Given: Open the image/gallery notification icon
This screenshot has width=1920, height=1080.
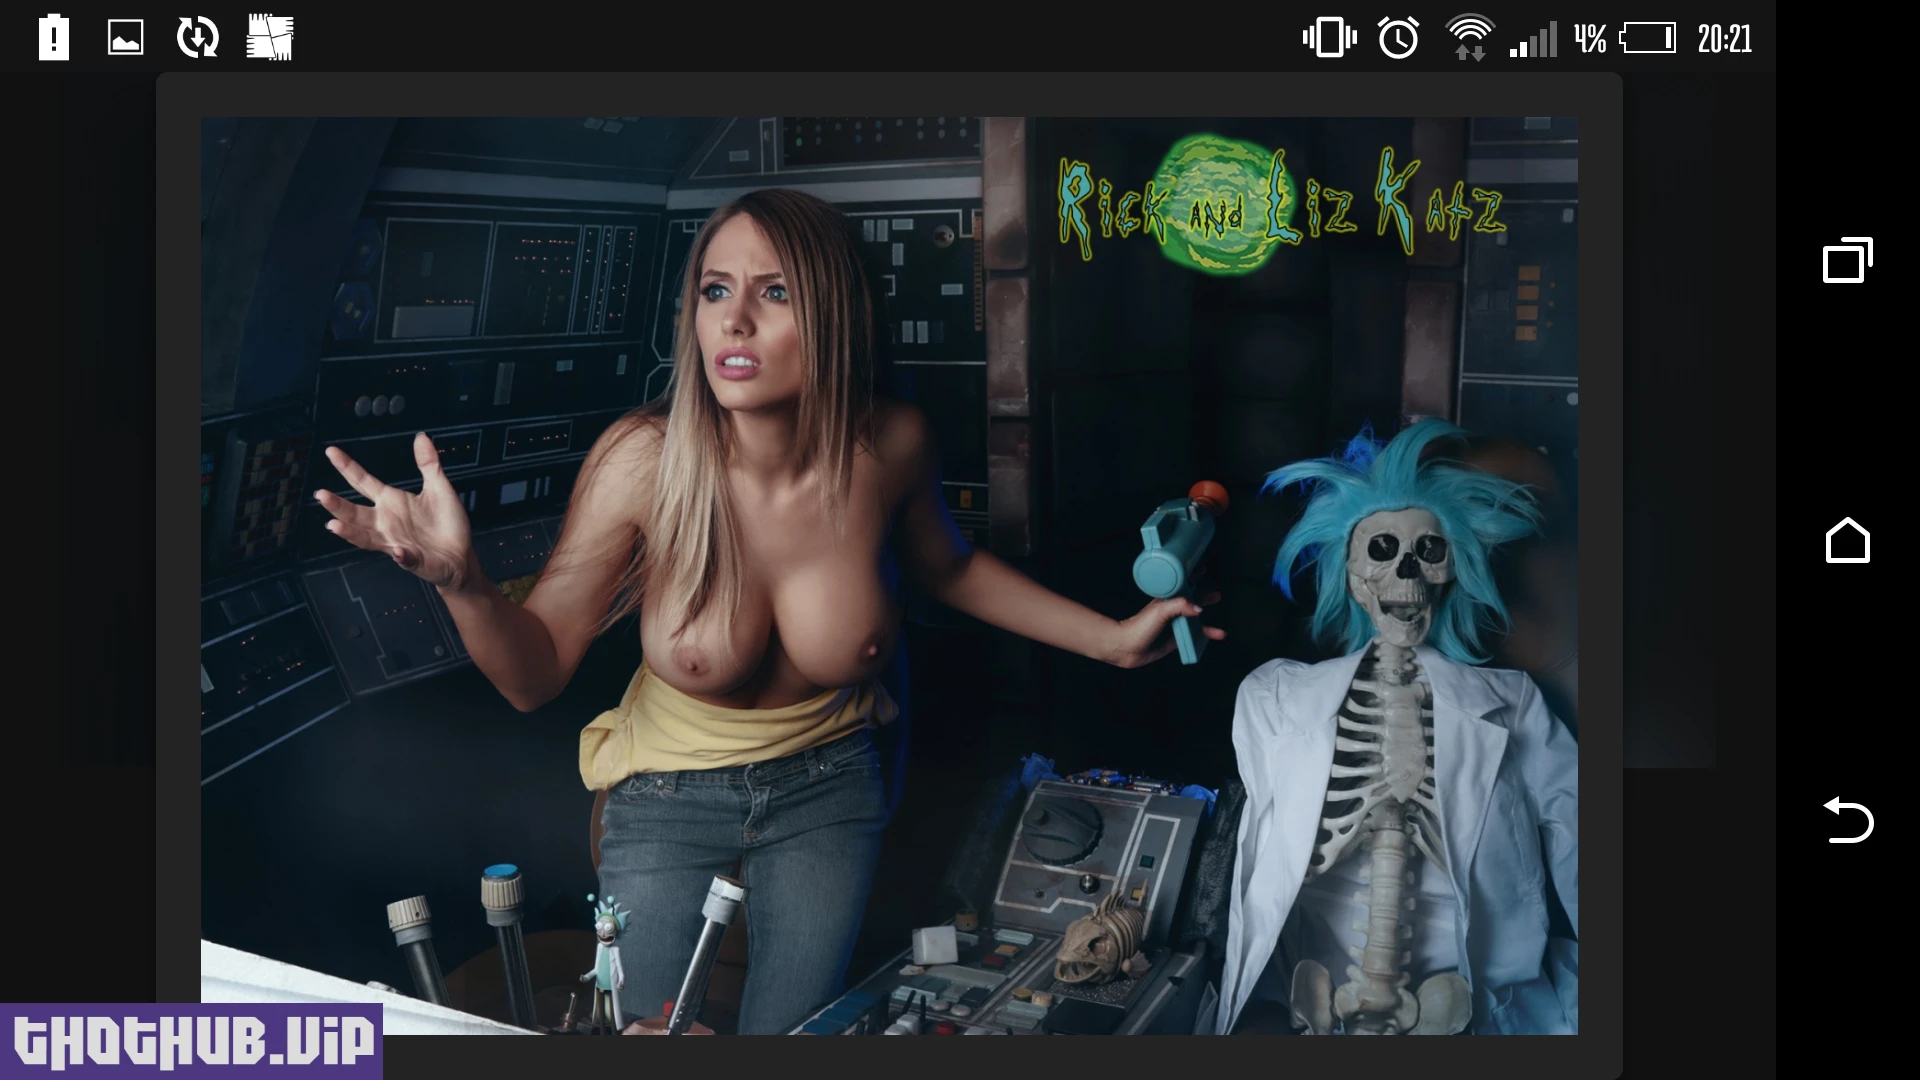Looking at the screenshot, I should (126, 38).
